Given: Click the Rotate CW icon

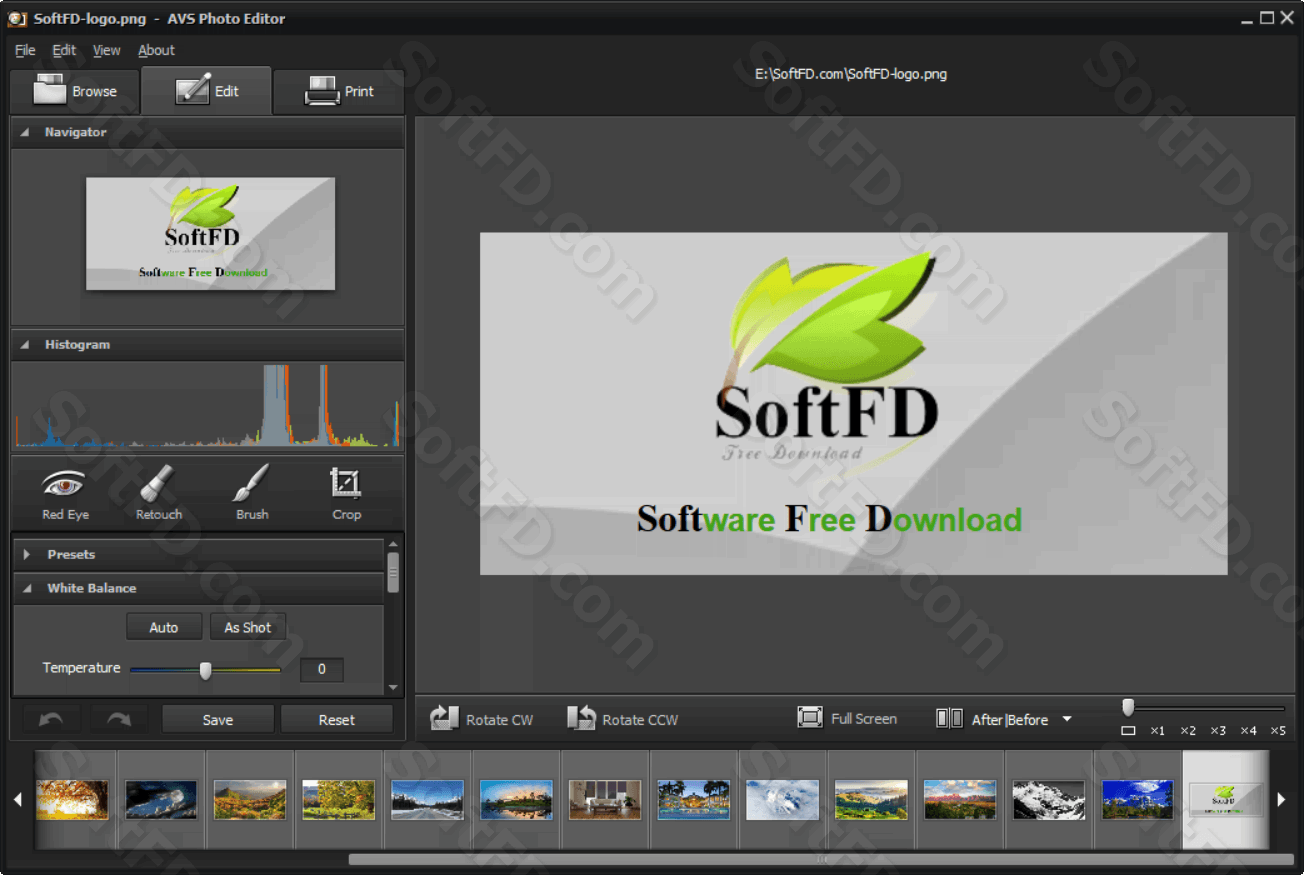Looking at the screenshot, I should coord(445,718).
